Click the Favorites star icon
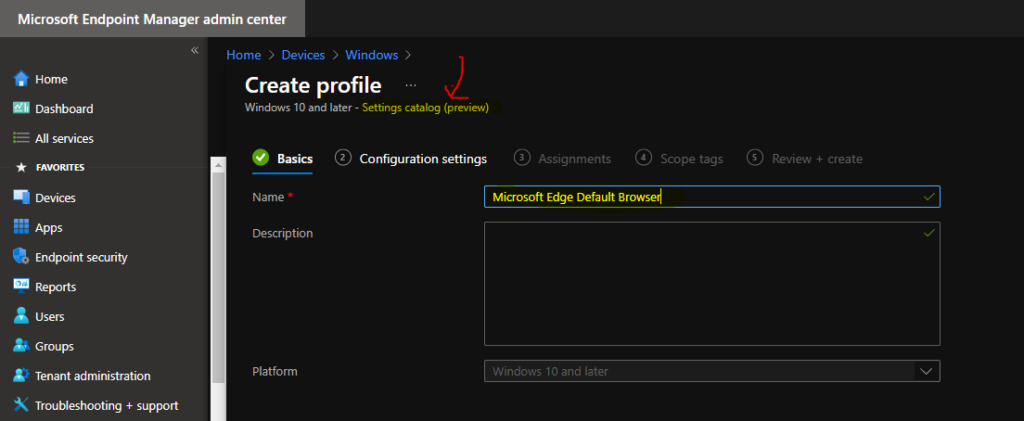This screenshot has height=421, width=1024. coord(21,168)
